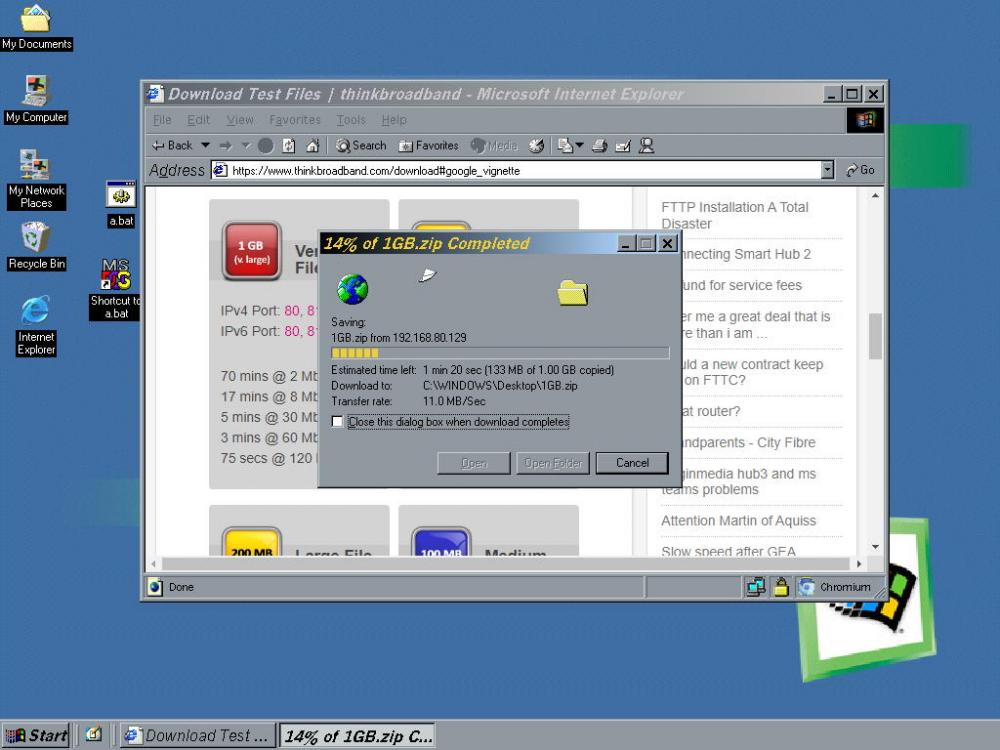Image resolution: width=1000 pixels, height=750 pixels.
Task: Cancel the 1GB.zip download
Action: [x=631, y=463]
